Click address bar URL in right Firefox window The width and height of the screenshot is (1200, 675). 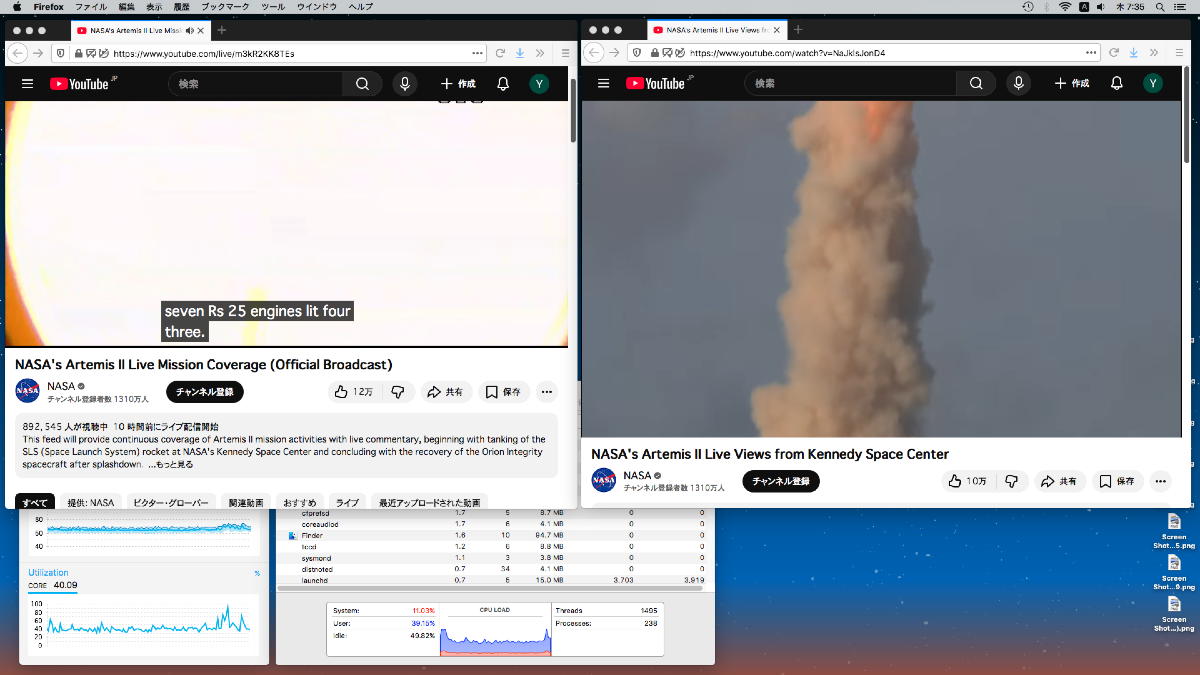[x=788, y=53]
